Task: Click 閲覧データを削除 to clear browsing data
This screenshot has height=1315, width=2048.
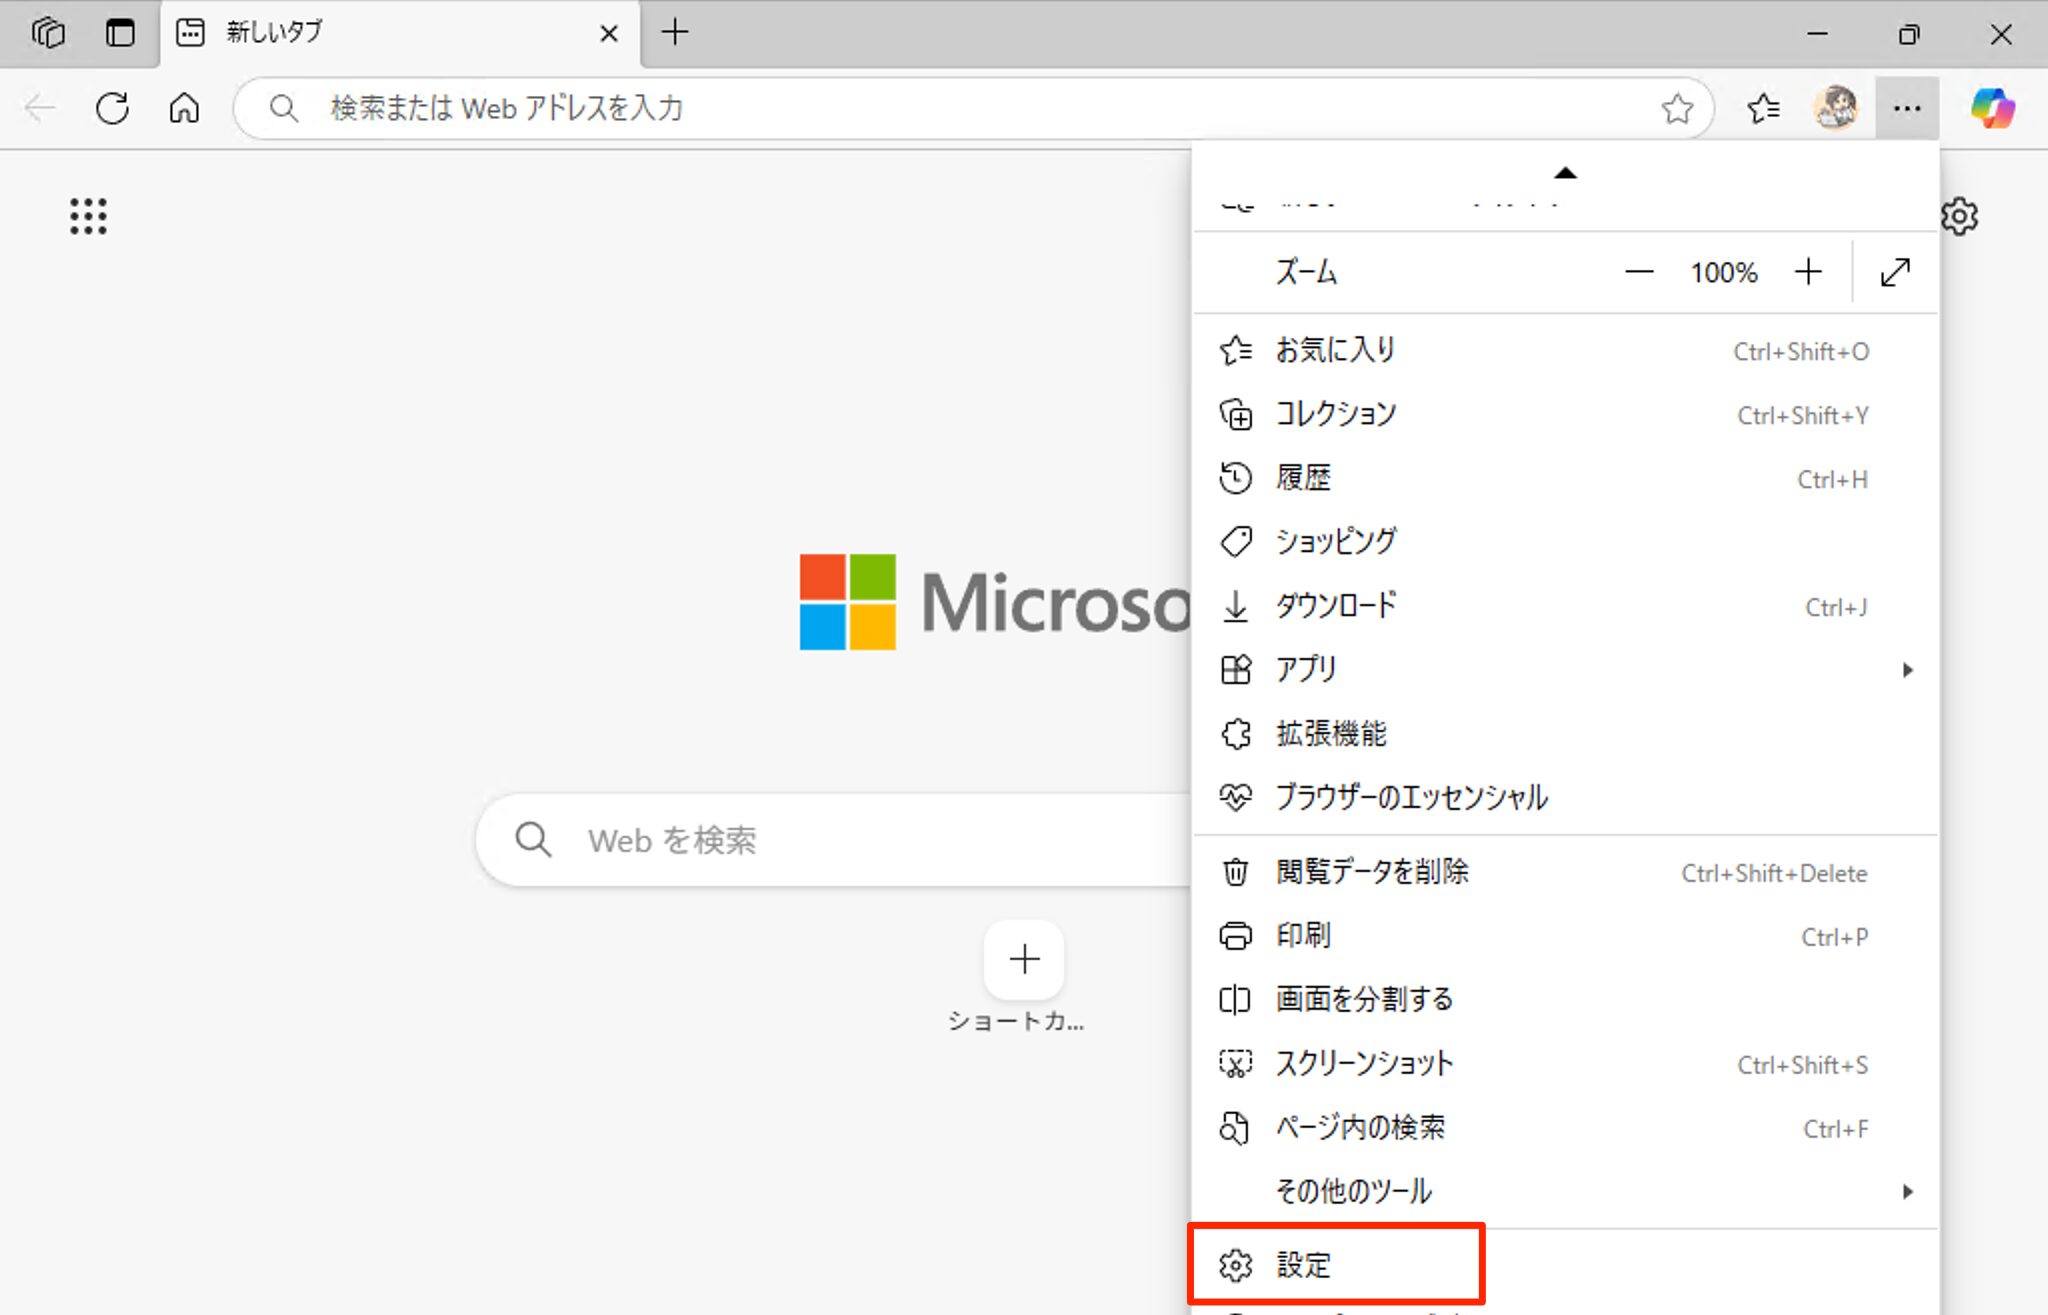Action: tap(1372, 871)
